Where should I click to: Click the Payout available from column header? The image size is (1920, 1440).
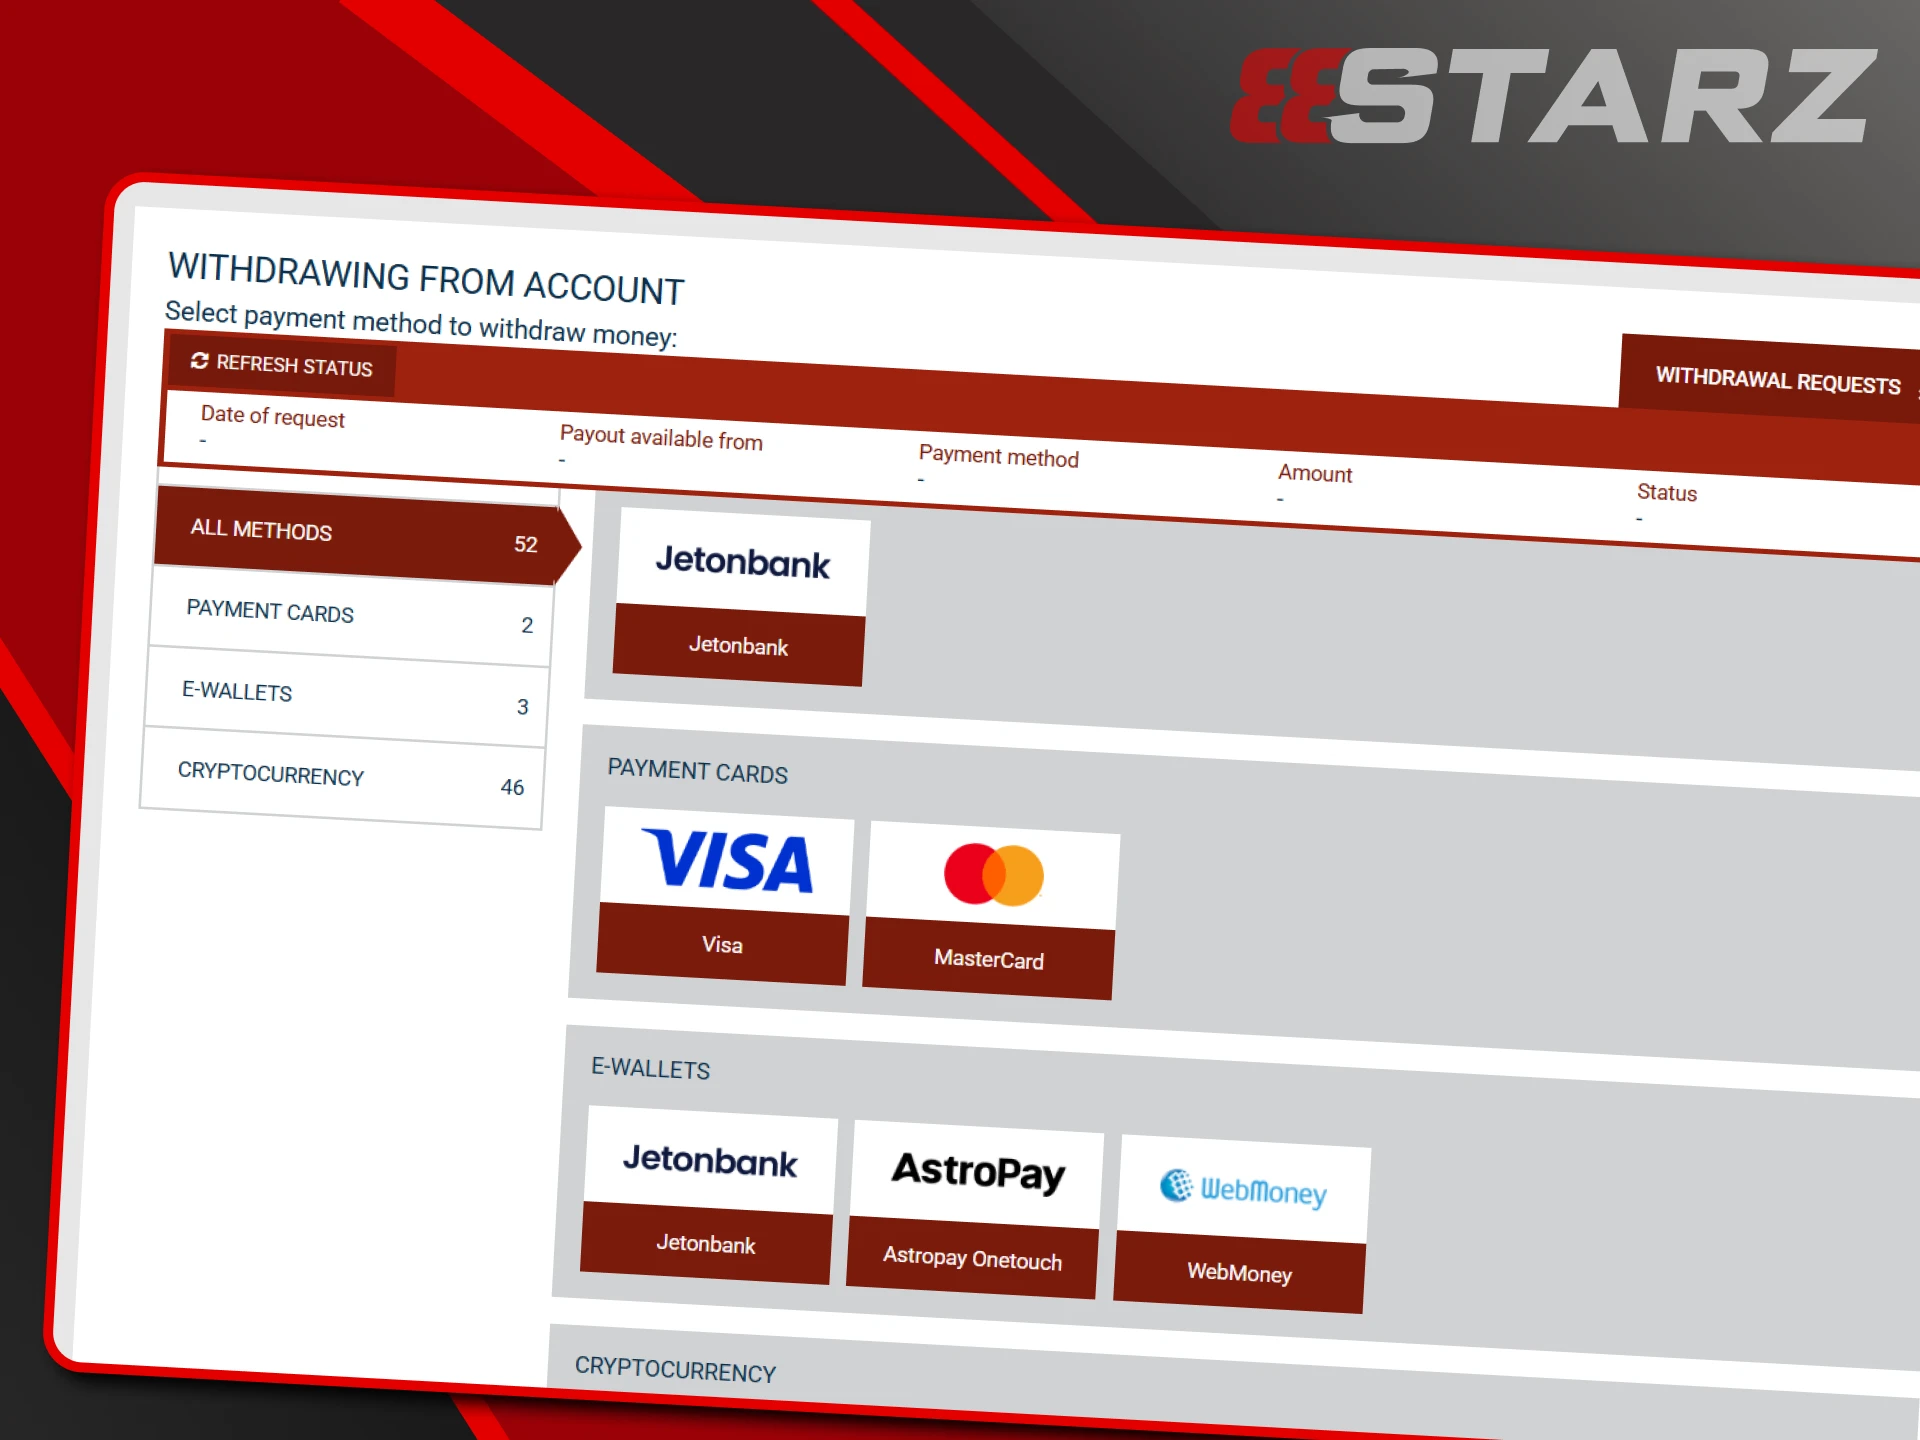(661, 438)
